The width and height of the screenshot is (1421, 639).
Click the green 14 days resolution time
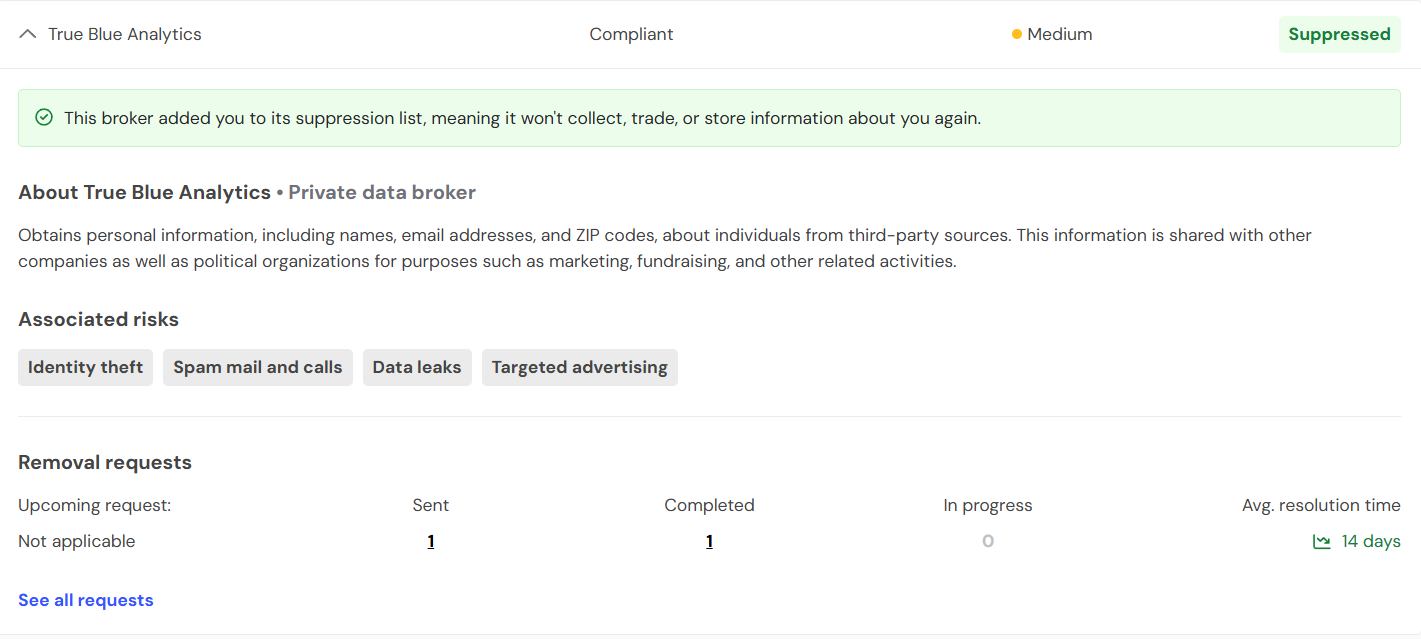pos(1370,540)
